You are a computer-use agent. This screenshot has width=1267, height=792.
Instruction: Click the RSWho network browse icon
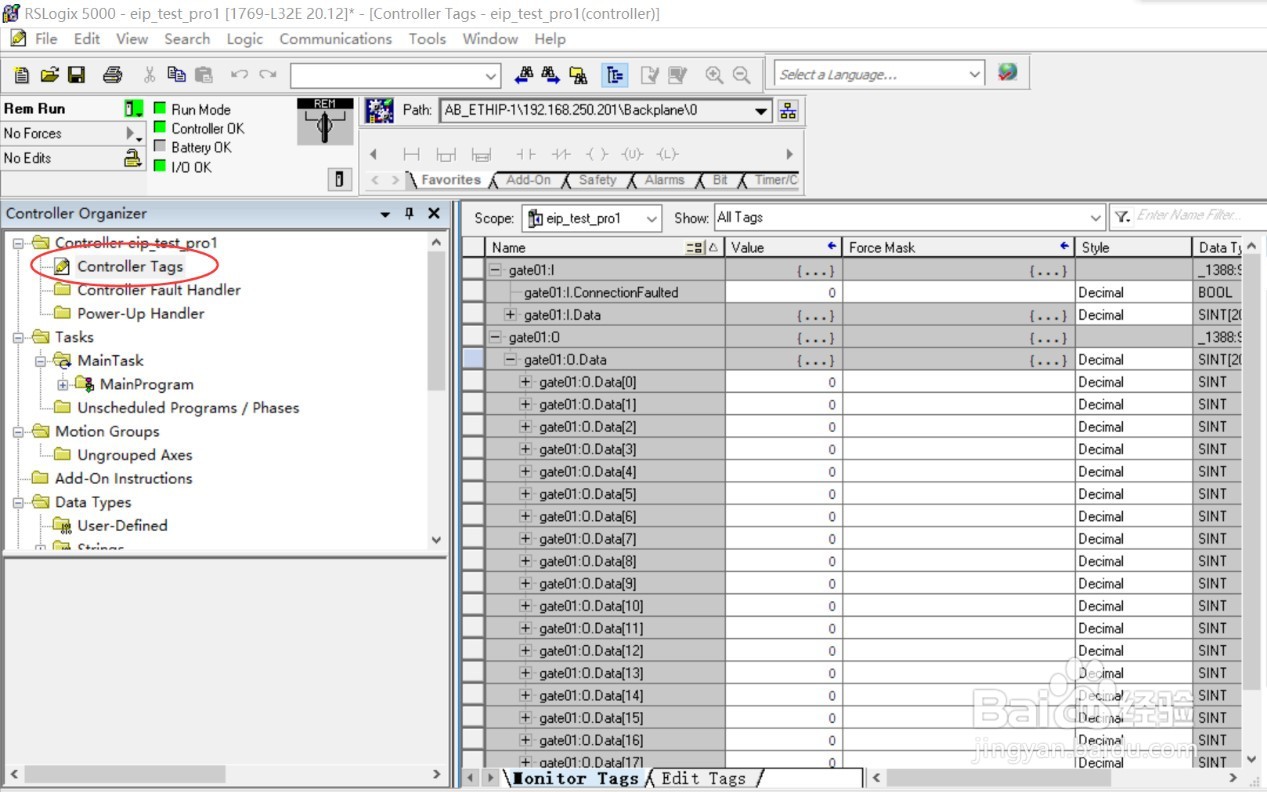coord(788,111)
